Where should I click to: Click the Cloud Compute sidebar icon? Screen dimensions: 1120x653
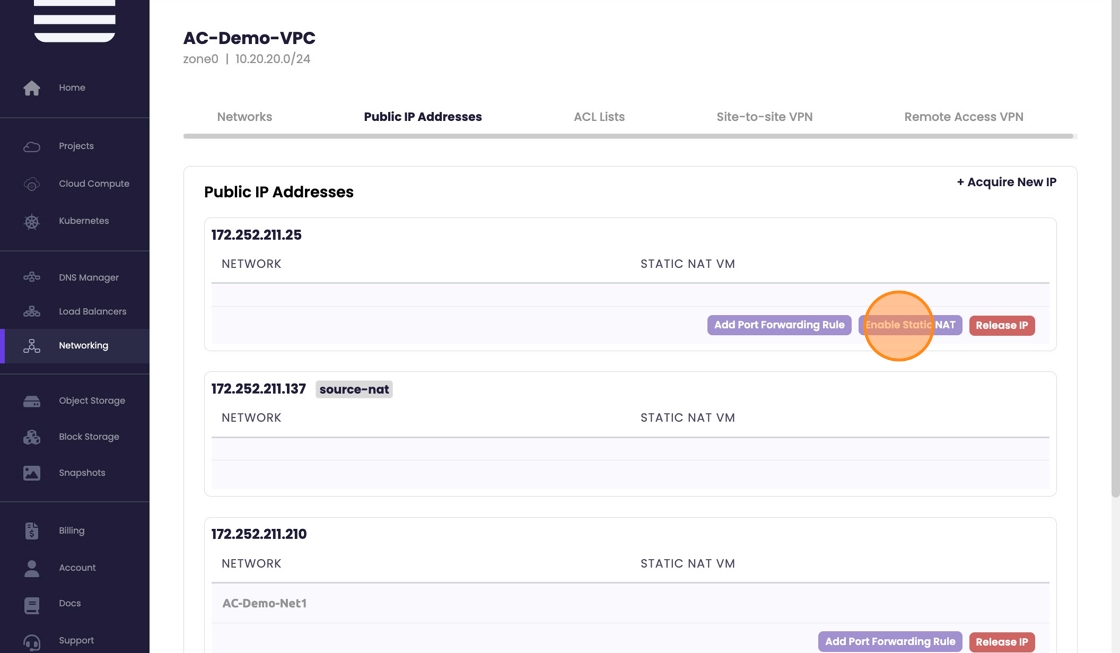coord(32,184)
